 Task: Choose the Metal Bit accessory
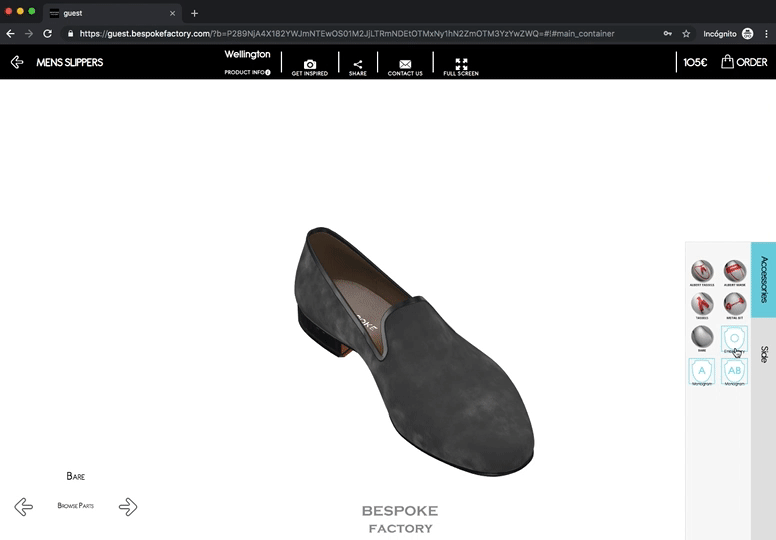(735, 305)
